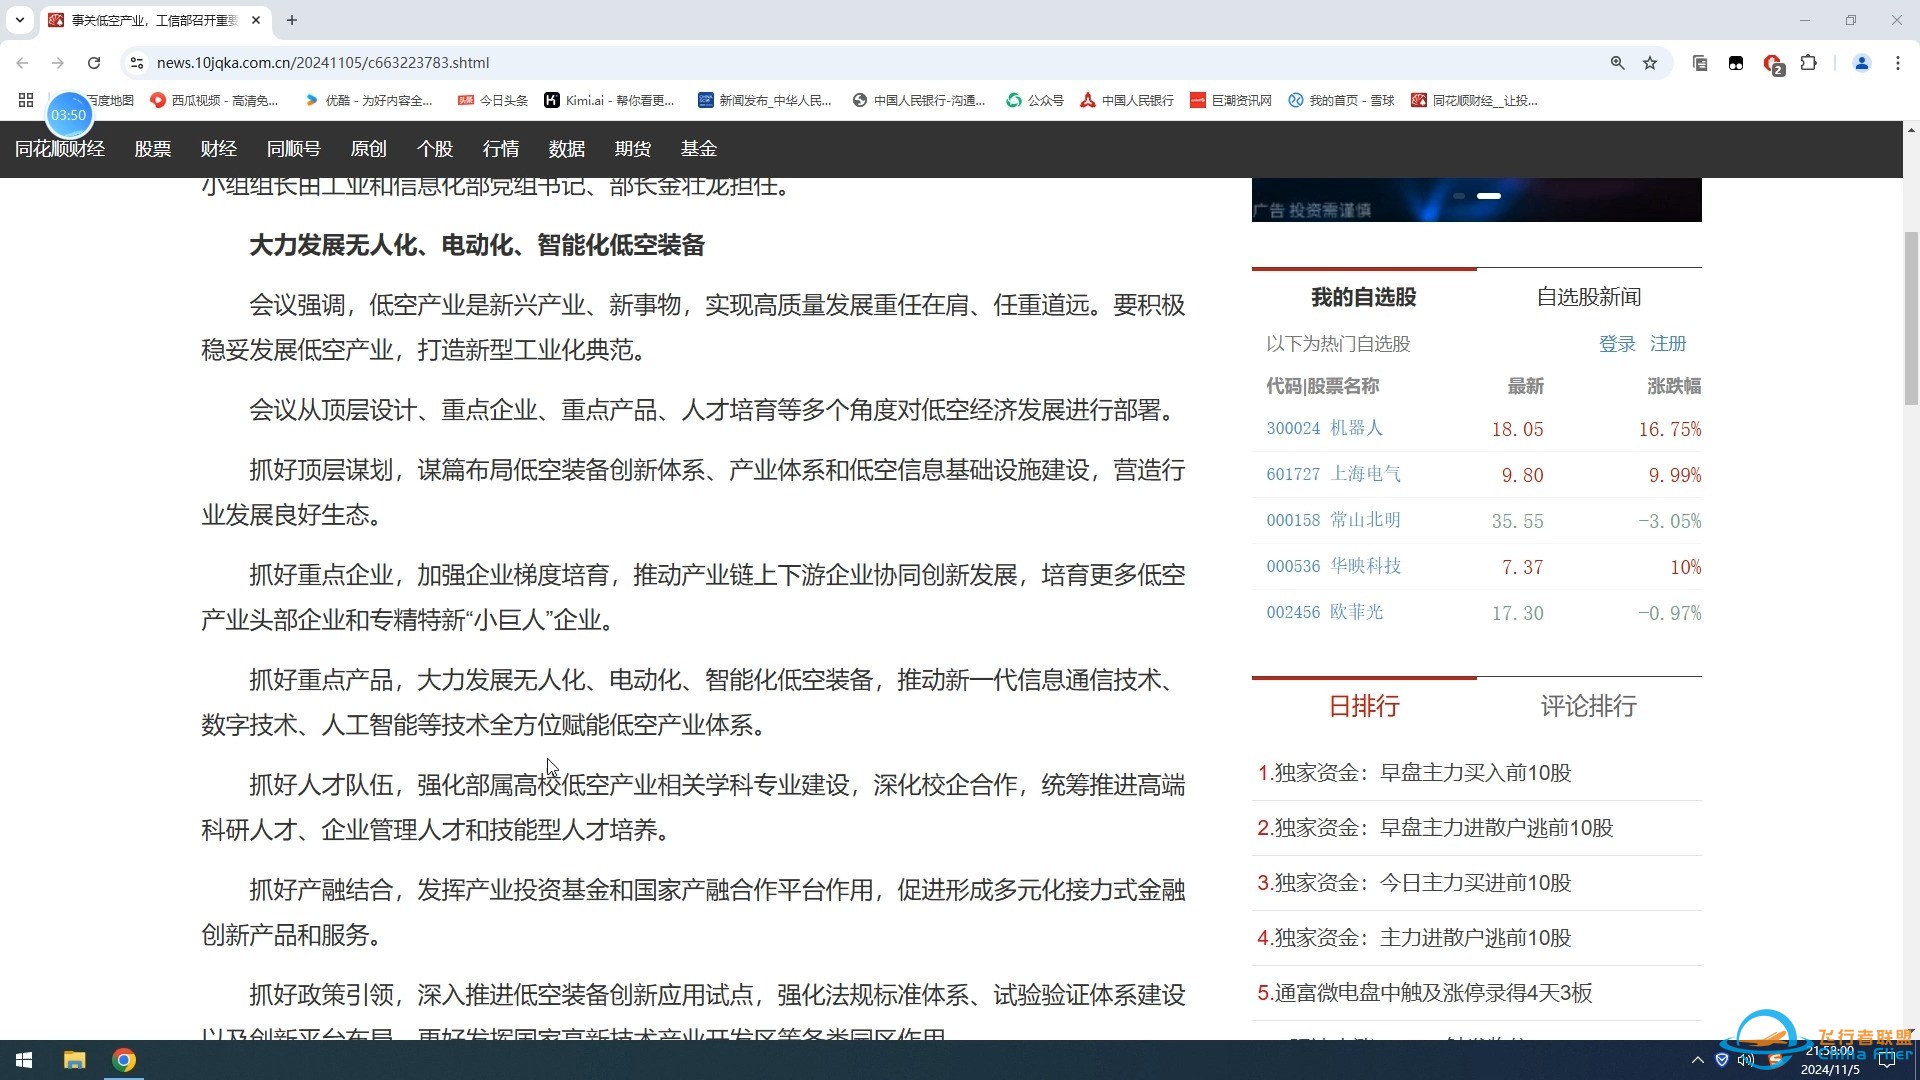Open the 同花顺财经 bookmark
The height and width of the screenshot is (1080, 1920).
click(x=1474, y=100)
